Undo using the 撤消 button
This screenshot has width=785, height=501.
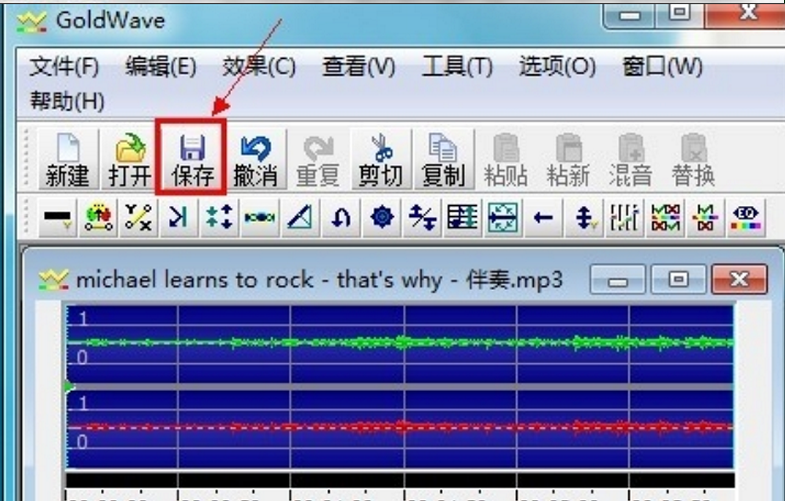[255, 159]
